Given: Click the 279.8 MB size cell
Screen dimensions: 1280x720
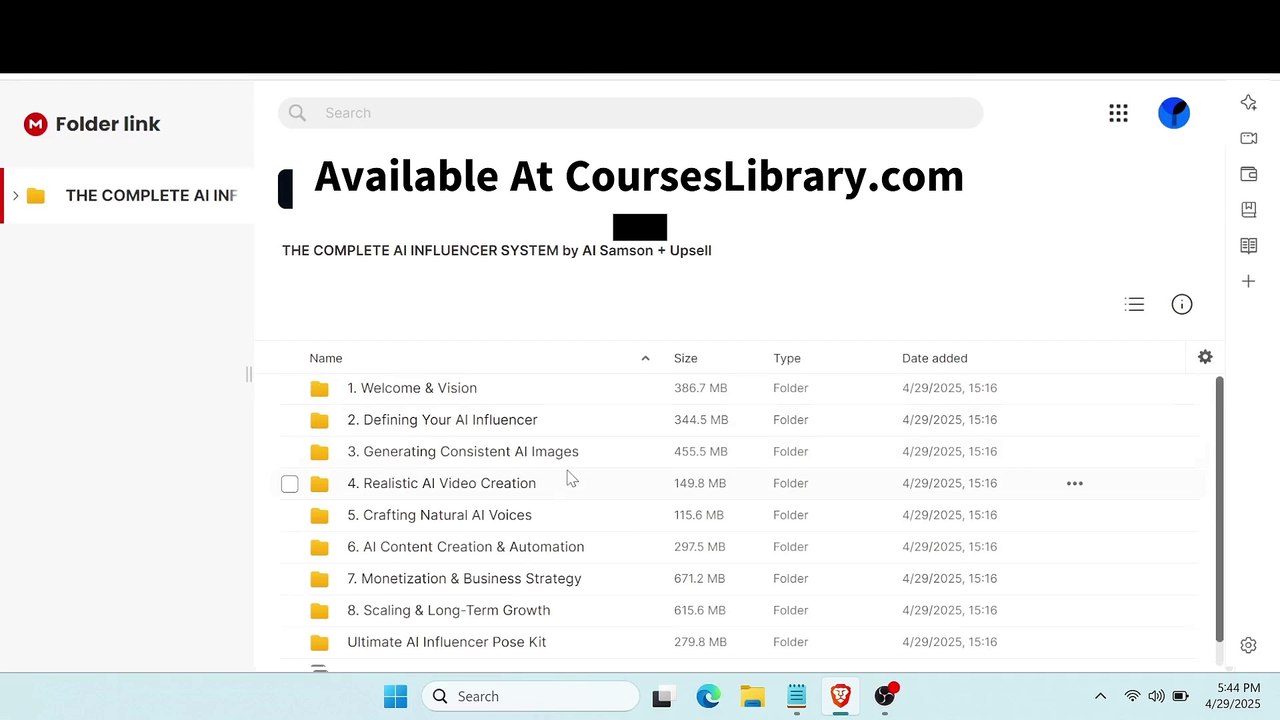Looking at the screenshot, I should (700, 642).
